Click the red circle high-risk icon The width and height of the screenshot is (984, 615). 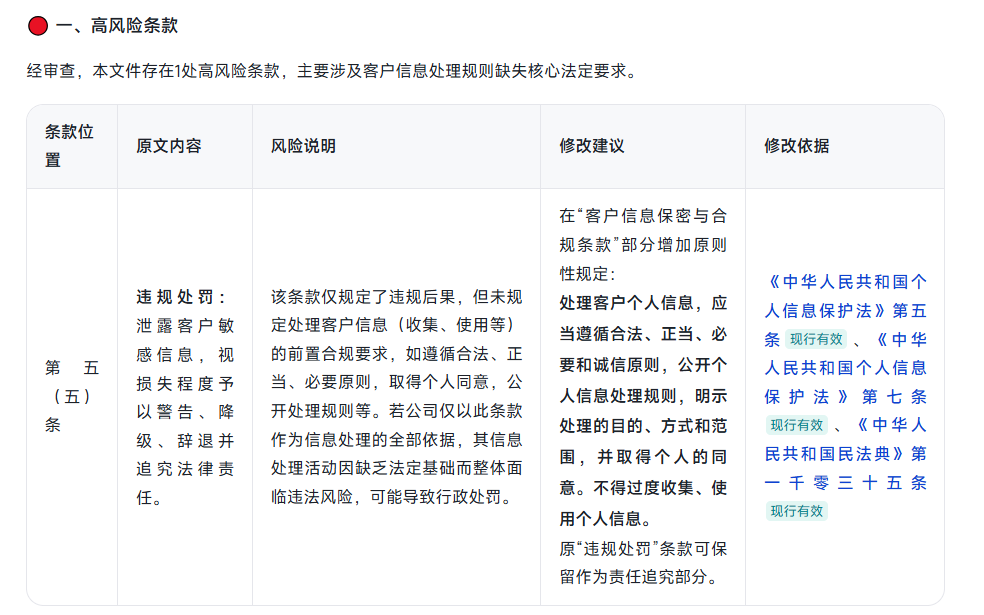pyautogui.click(x=38, y=26)
